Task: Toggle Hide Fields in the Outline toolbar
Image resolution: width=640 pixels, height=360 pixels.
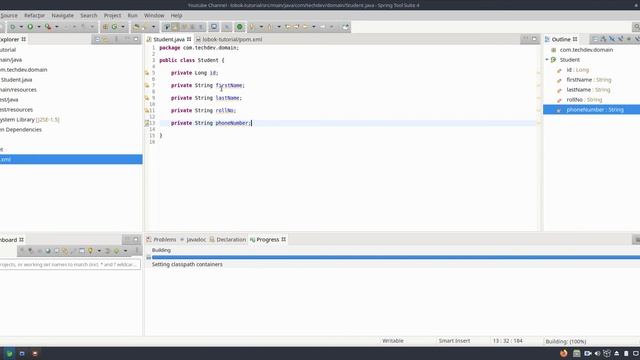Action: (x=612, y=39)
